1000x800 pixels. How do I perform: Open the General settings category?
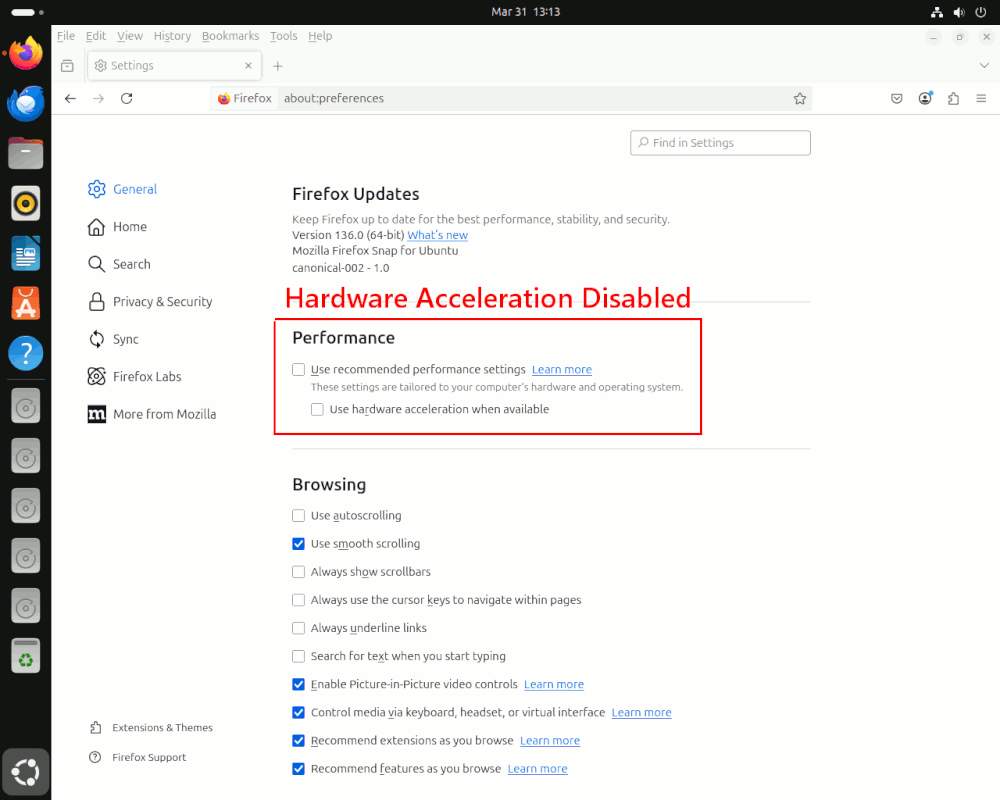click(x=122, y=189)
